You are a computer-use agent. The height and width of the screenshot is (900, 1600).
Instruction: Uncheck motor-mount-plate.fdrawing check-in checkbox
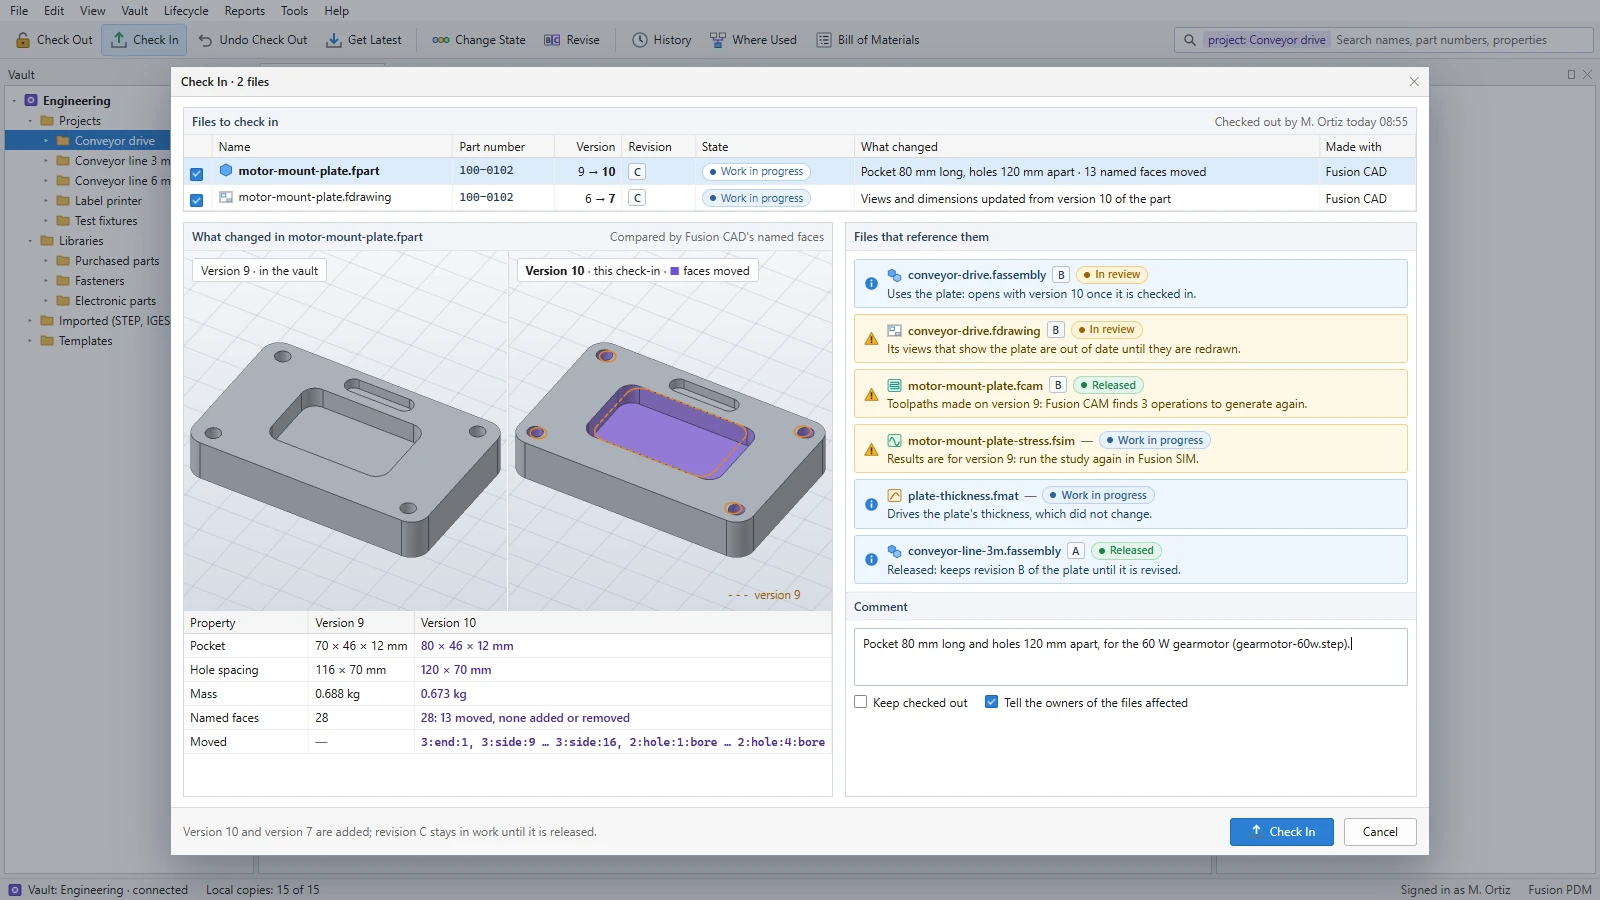197,200
